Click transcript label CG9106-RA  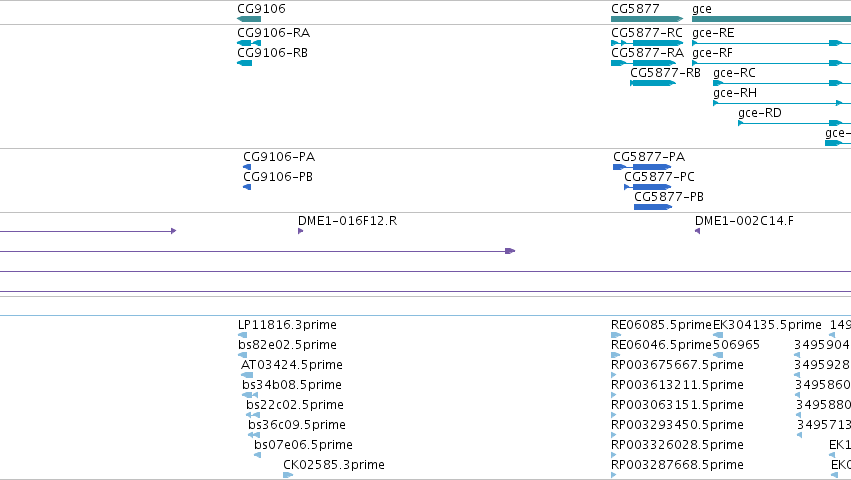point(274,33)
